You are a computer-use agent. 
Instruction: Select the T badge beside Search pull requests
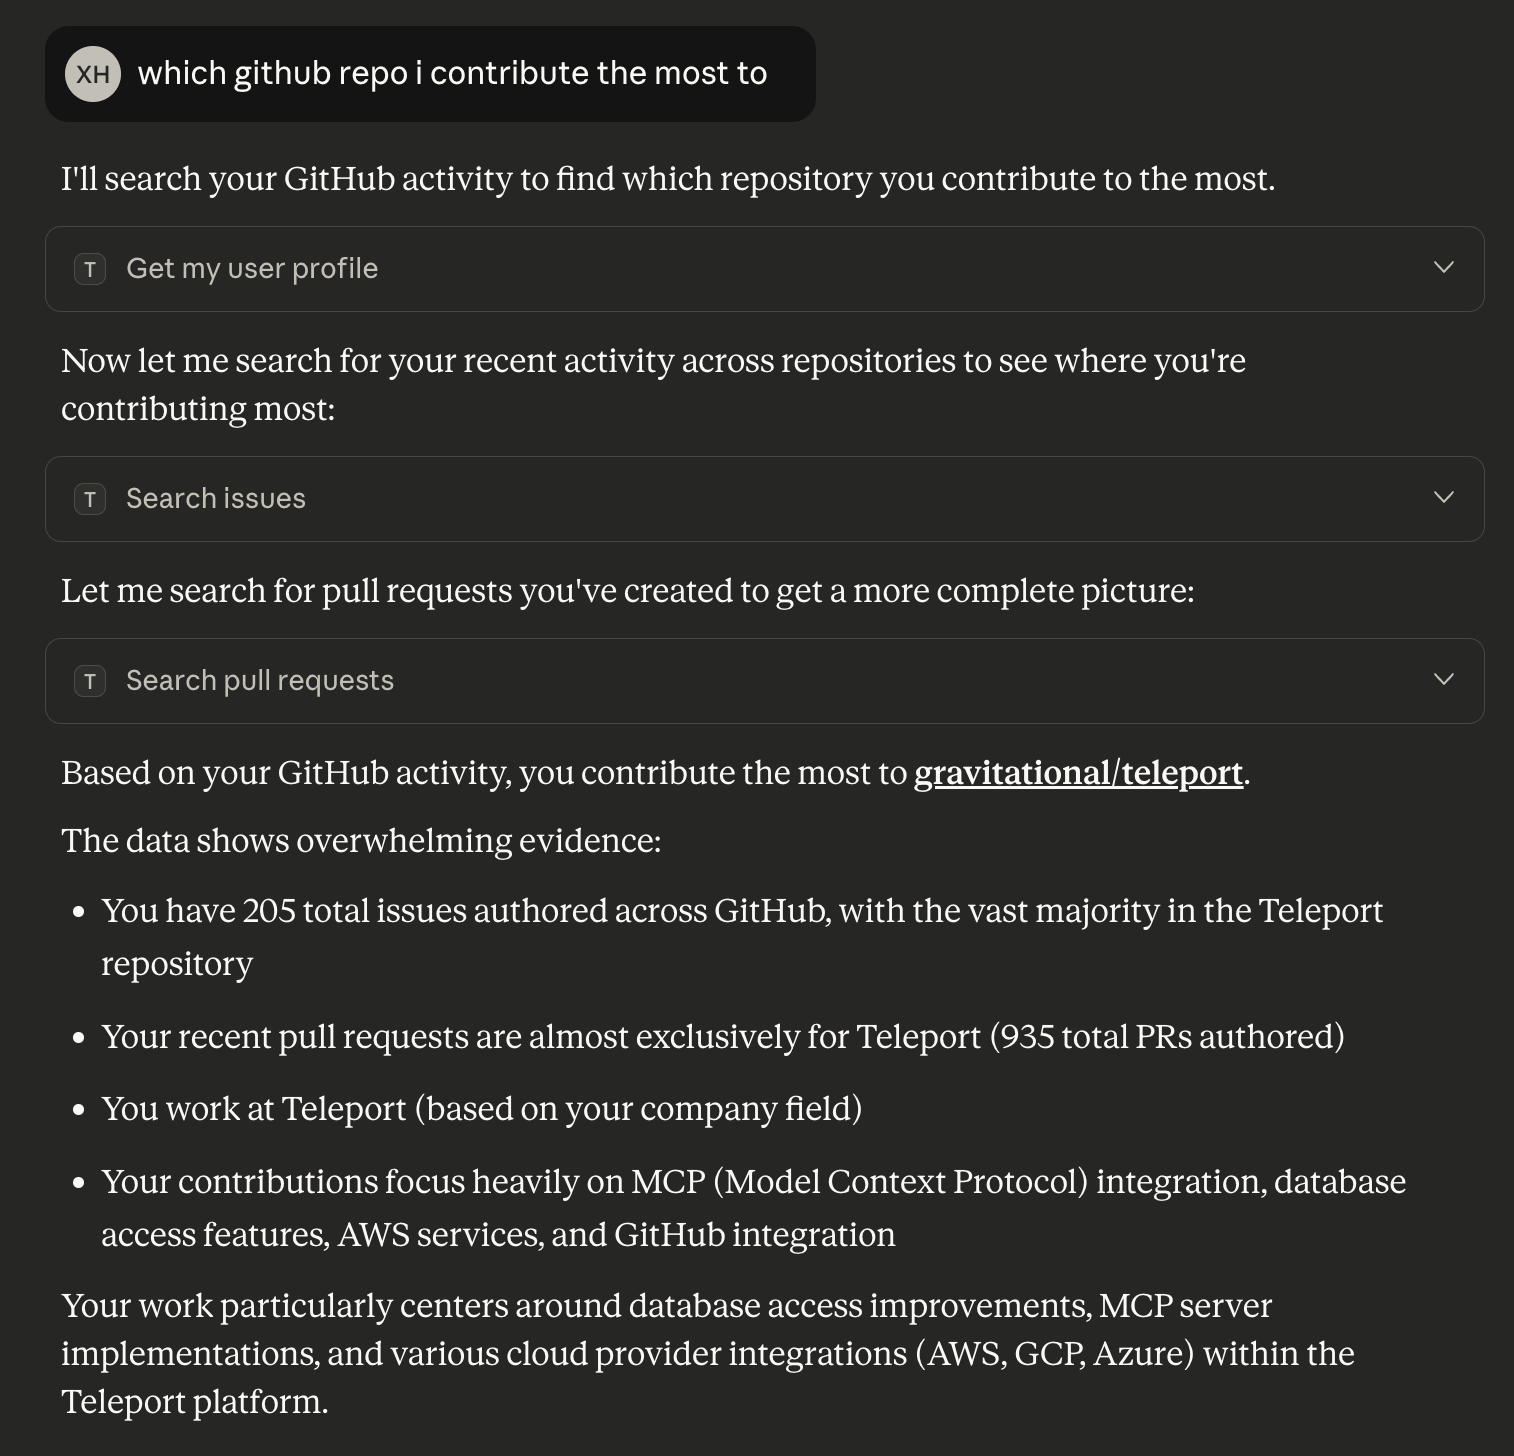[x=90, y=681]
